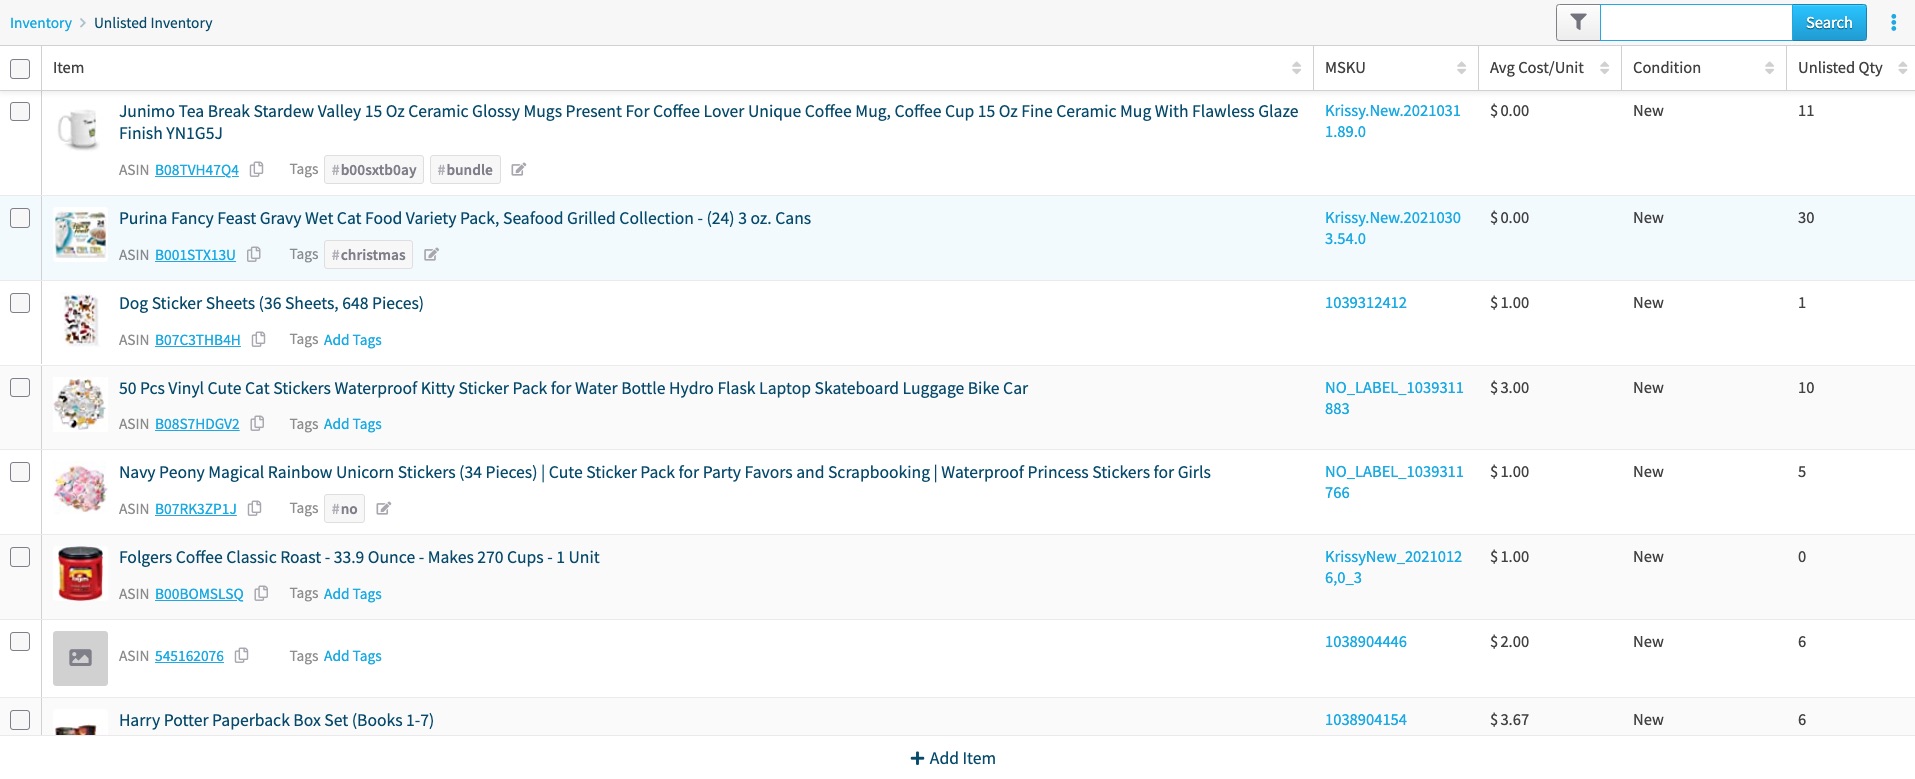Open the filter funnel icon
The image size is (1915, 779).
pos(1578,22)
